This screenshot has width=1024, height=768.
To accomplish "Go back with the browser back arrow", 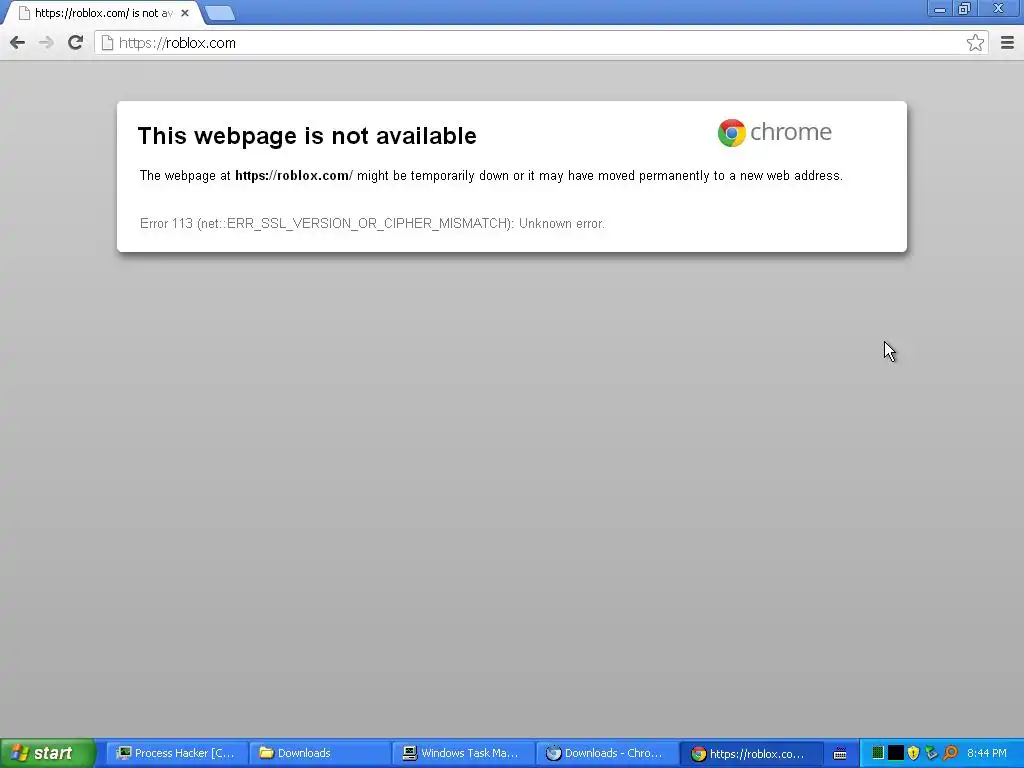I will point(18,43).
